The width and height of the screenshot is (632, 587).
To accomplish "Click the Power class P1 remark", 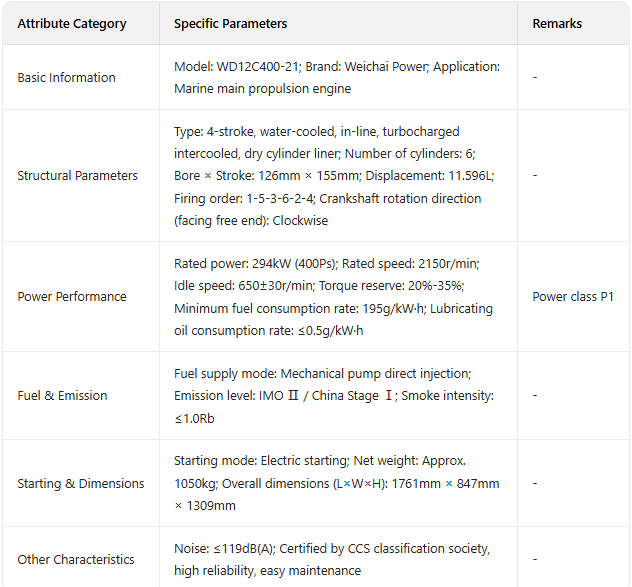I will pyautogui.click(x=573, y=296).
